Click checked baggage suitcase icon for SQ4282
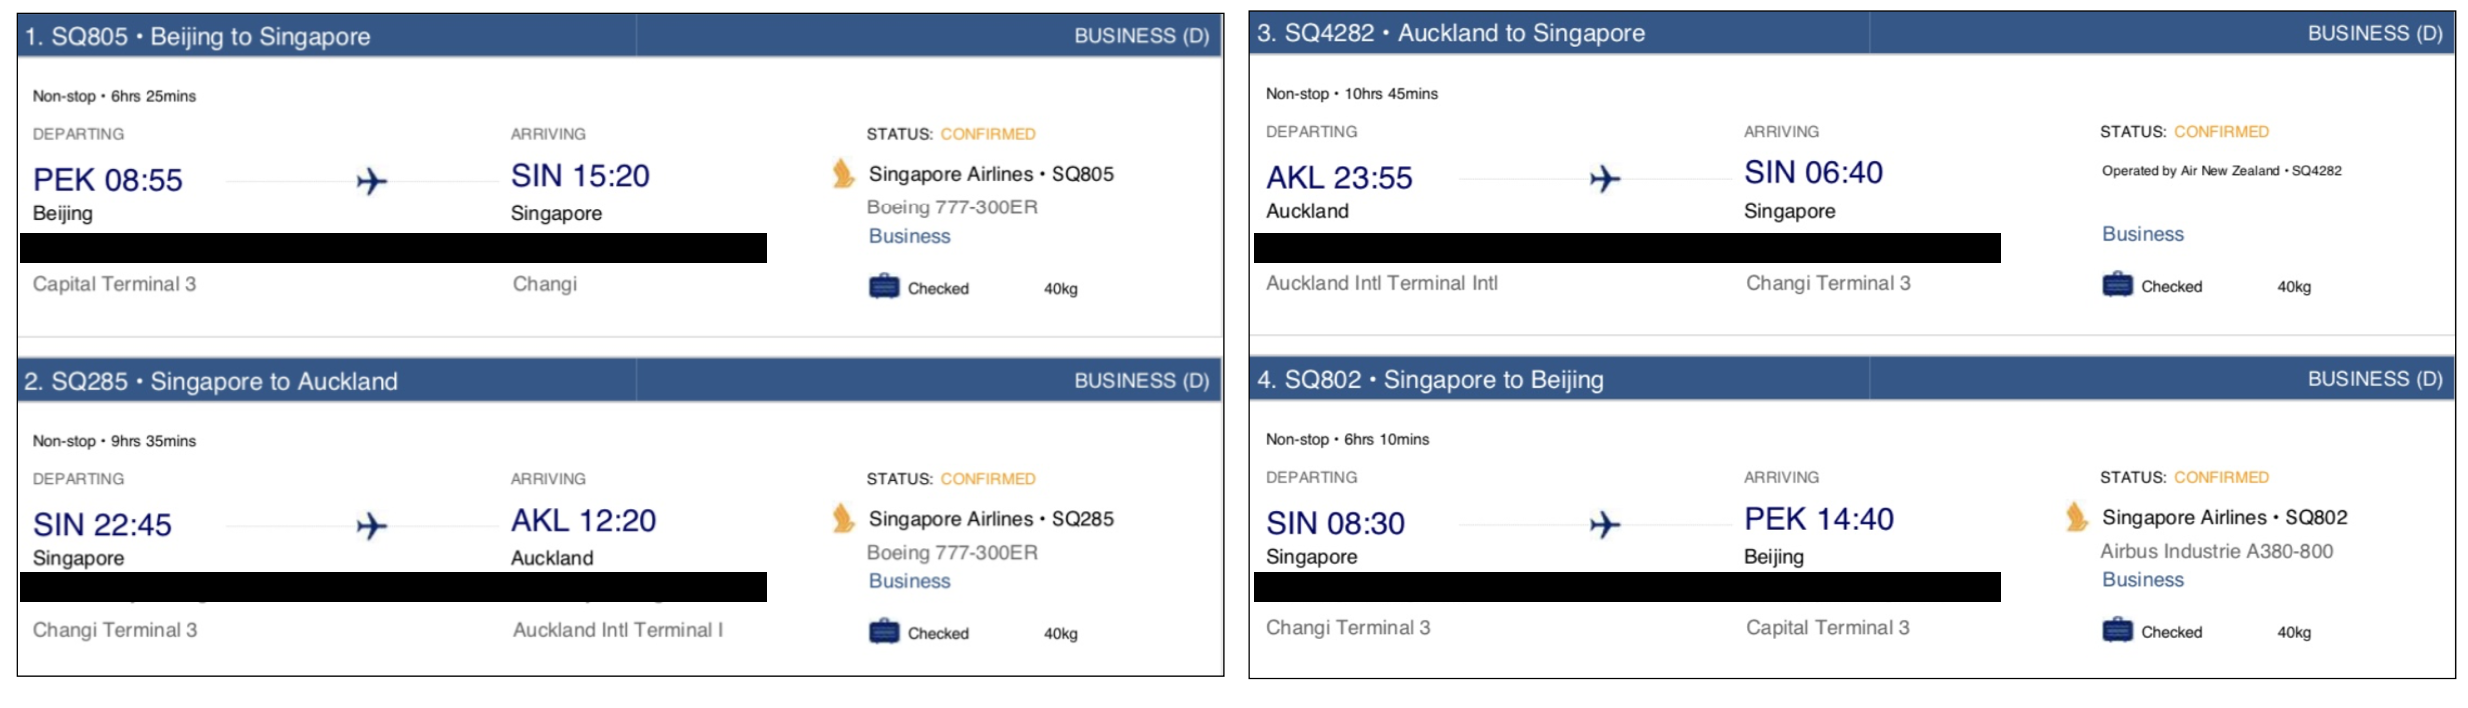2468x708 pixels. click(2117, 285)
